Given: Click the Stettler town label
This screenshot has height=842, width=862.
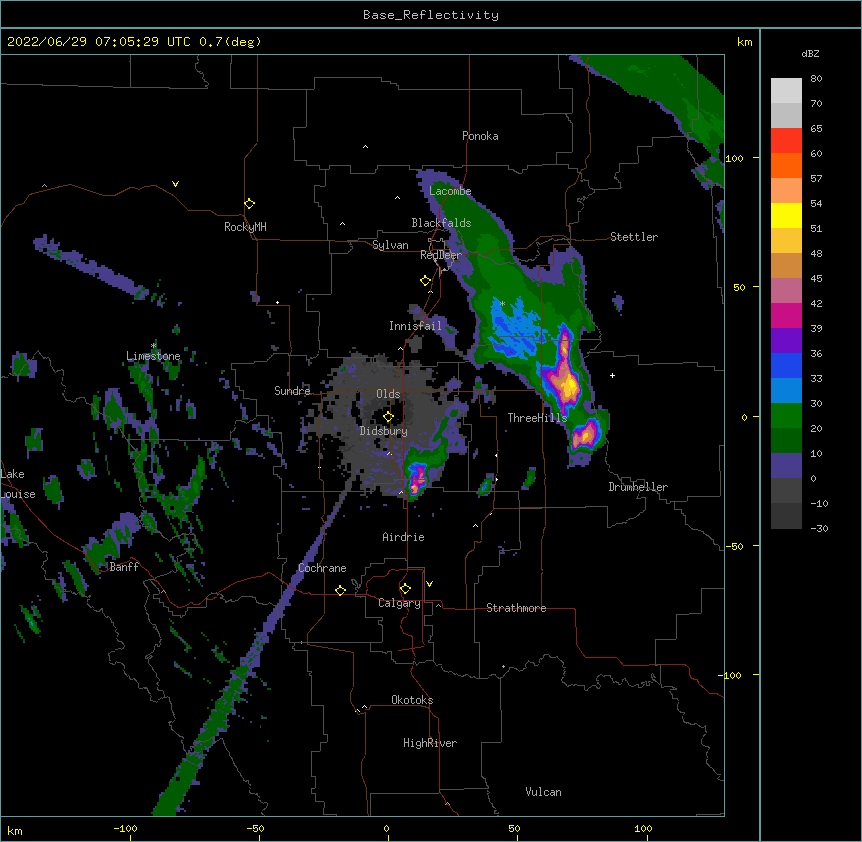Looking at the screenshot, I should coord(634,237).
